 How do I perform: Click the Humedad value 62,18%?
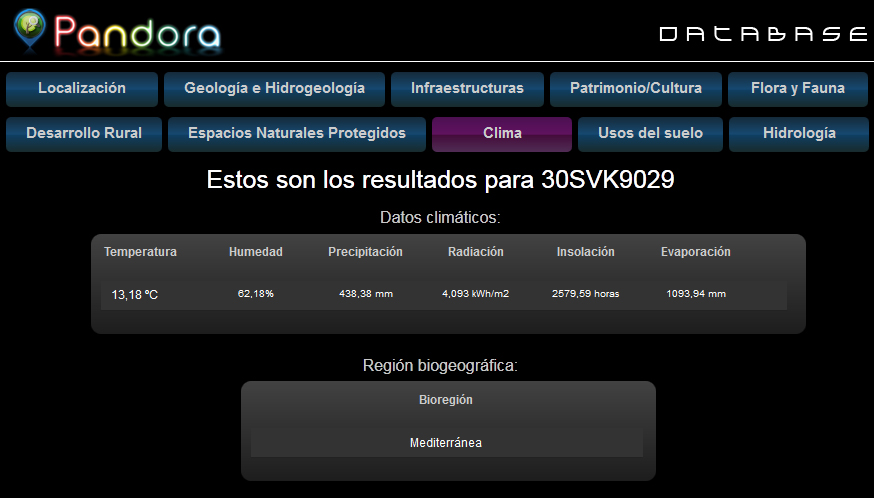(x=256, y=294)
